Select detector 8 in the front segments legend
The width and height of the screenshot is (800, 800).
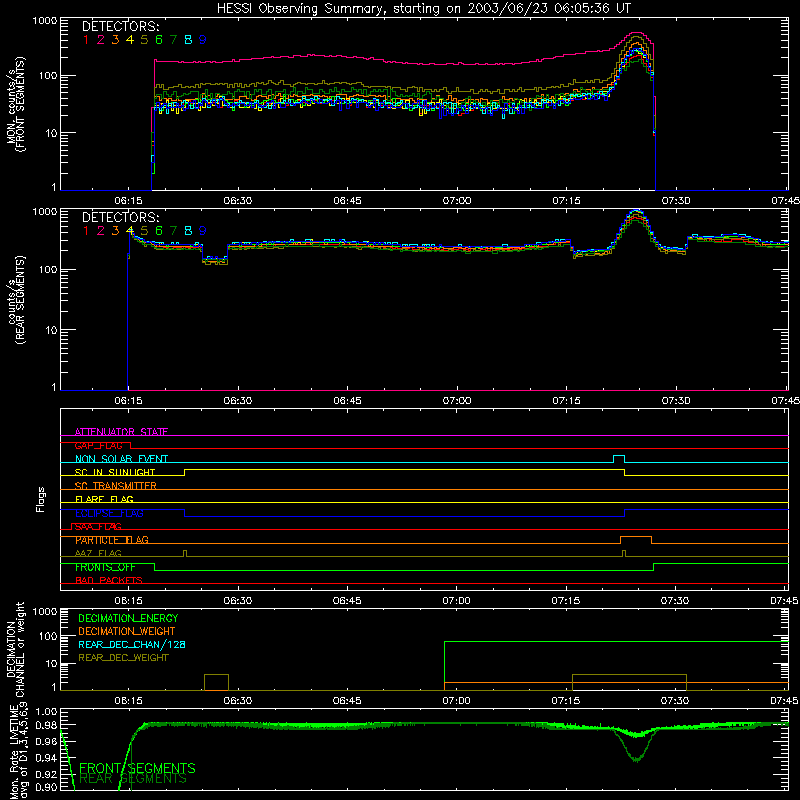click(188, 40)
